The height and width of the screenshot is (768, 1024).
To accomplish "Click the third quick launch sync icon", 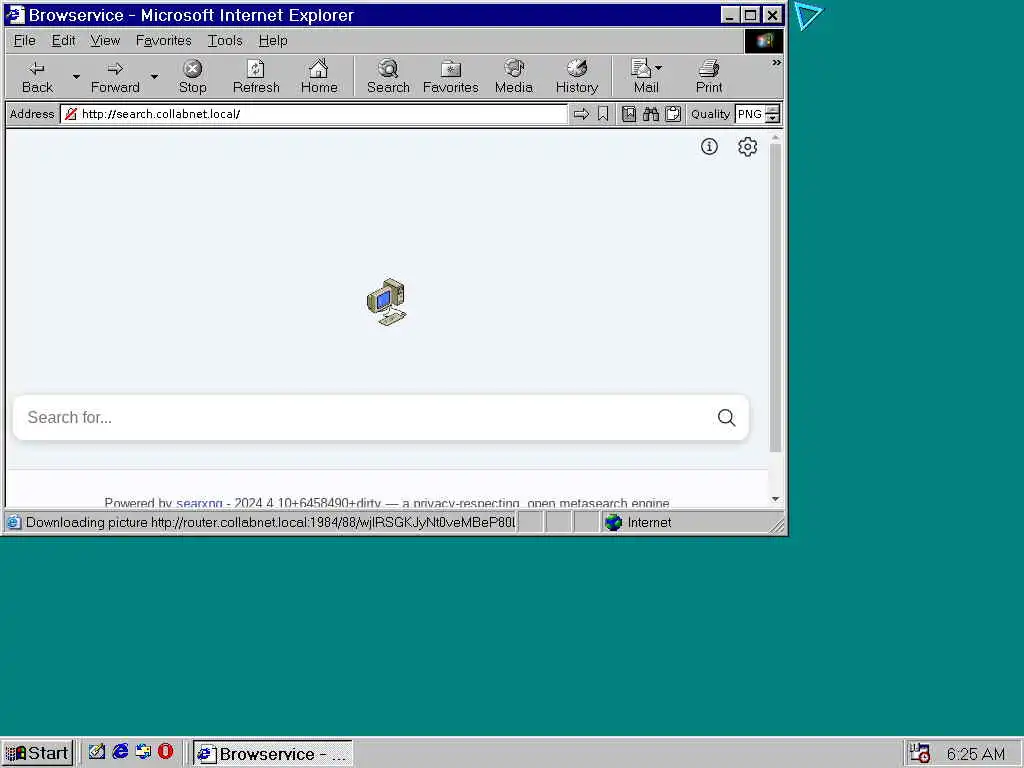I will 143,752.
